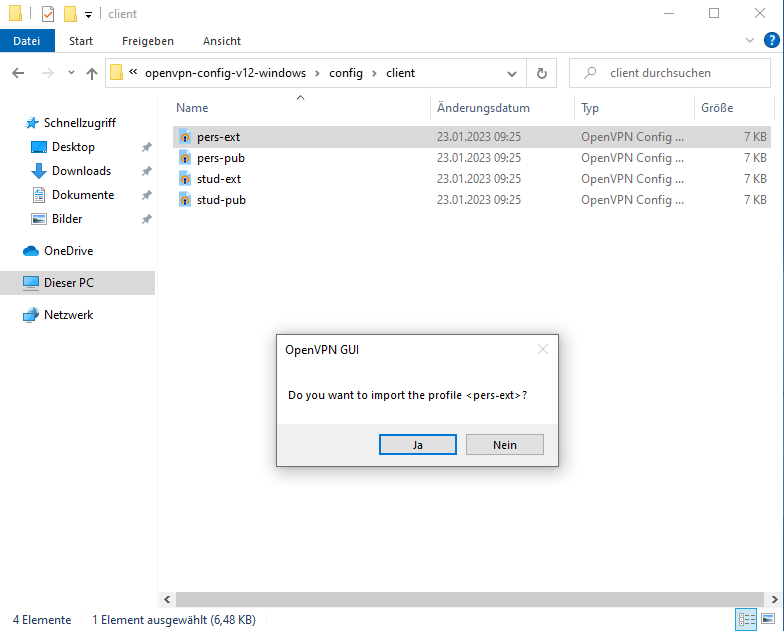Confirm profile import with Ja button
Viewport: 784px width, 631px height.
pyautogui.click(x=418, y=444)
